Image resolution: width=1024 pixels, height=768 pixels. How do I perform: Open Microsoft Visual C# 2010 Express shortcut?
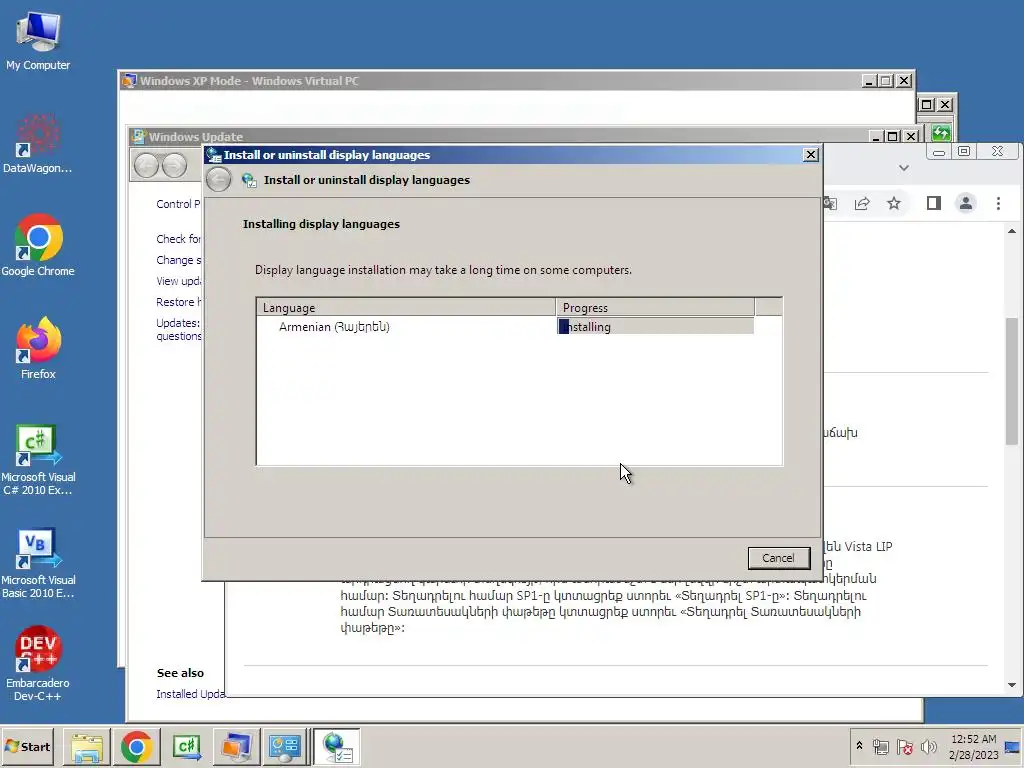[x=38, y=460]
